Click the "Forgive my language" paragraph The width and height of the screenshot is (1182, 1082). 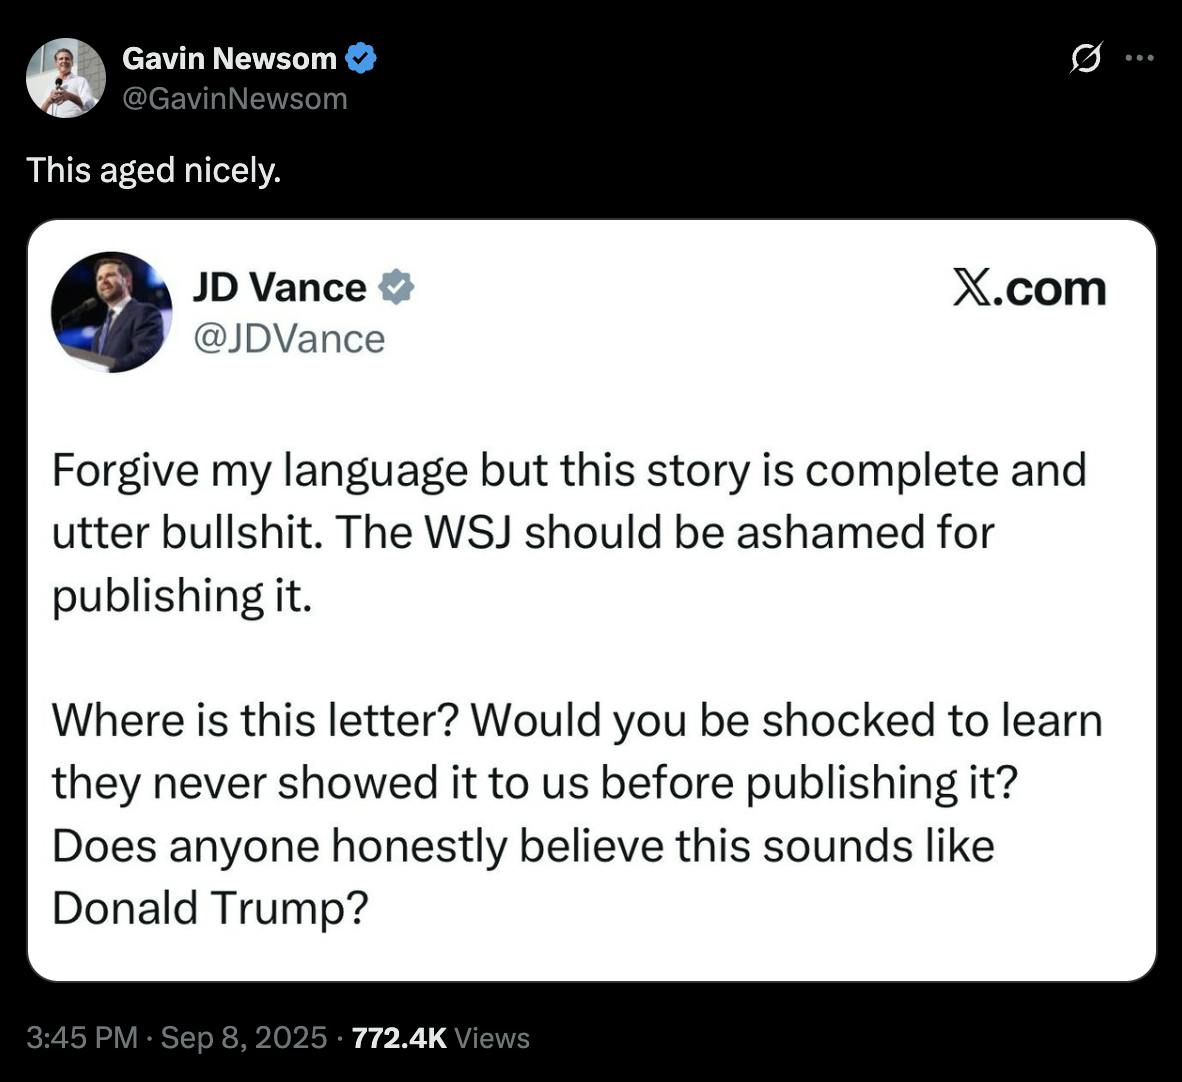tap(569, 533)
